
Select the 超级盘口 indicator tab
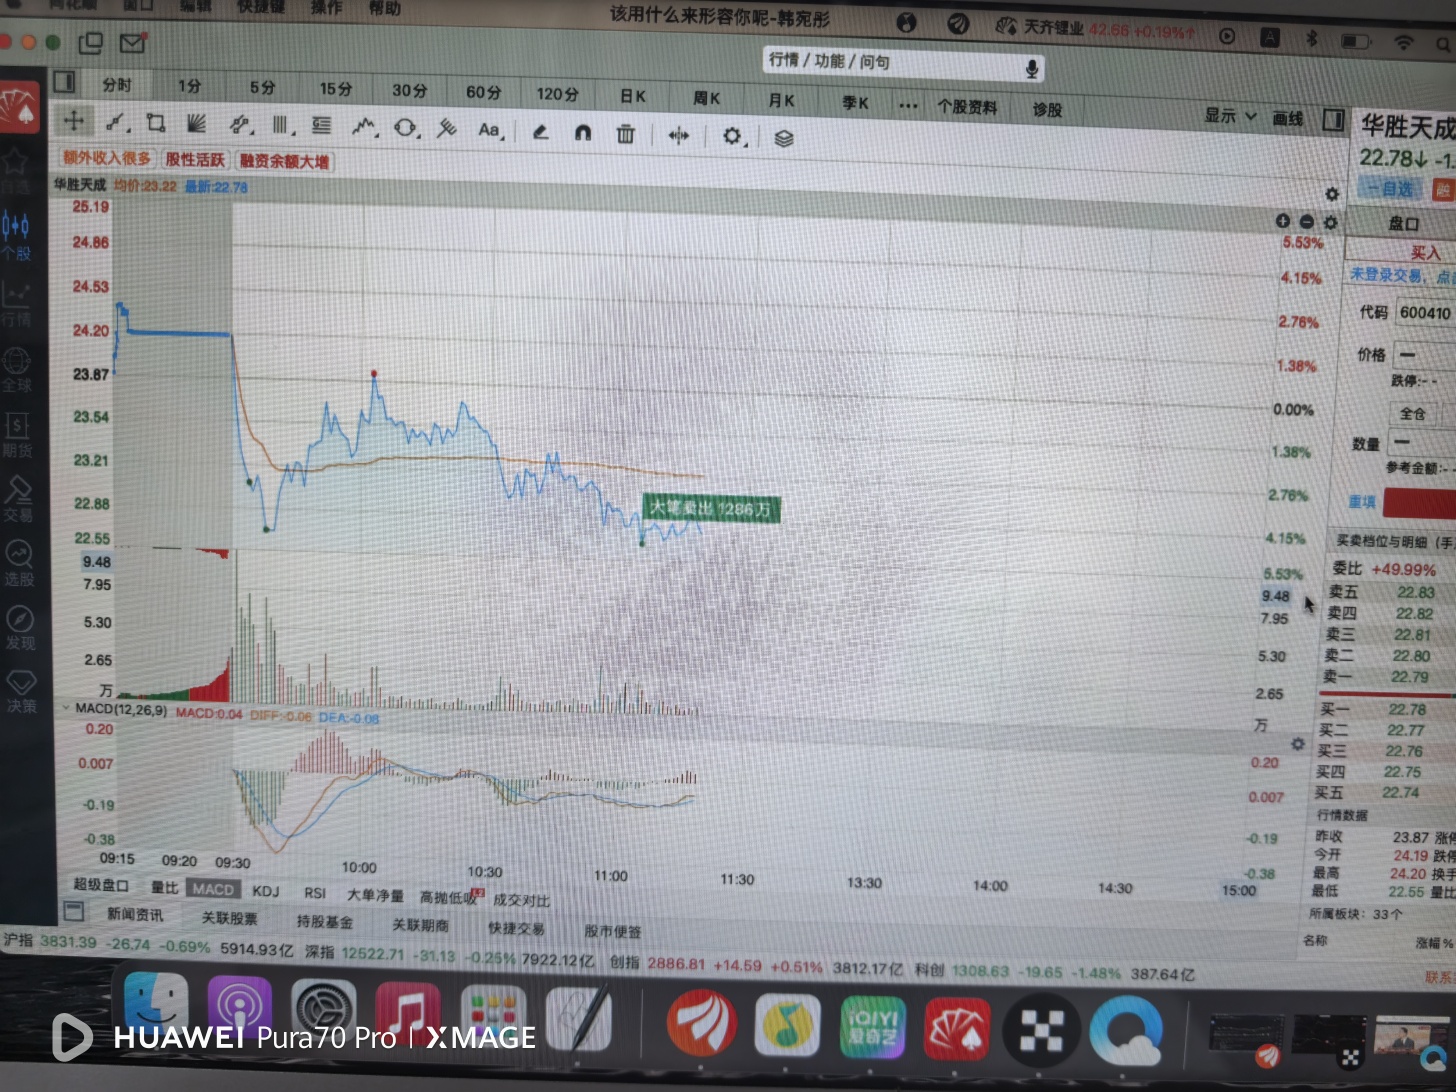pos(100,885)
